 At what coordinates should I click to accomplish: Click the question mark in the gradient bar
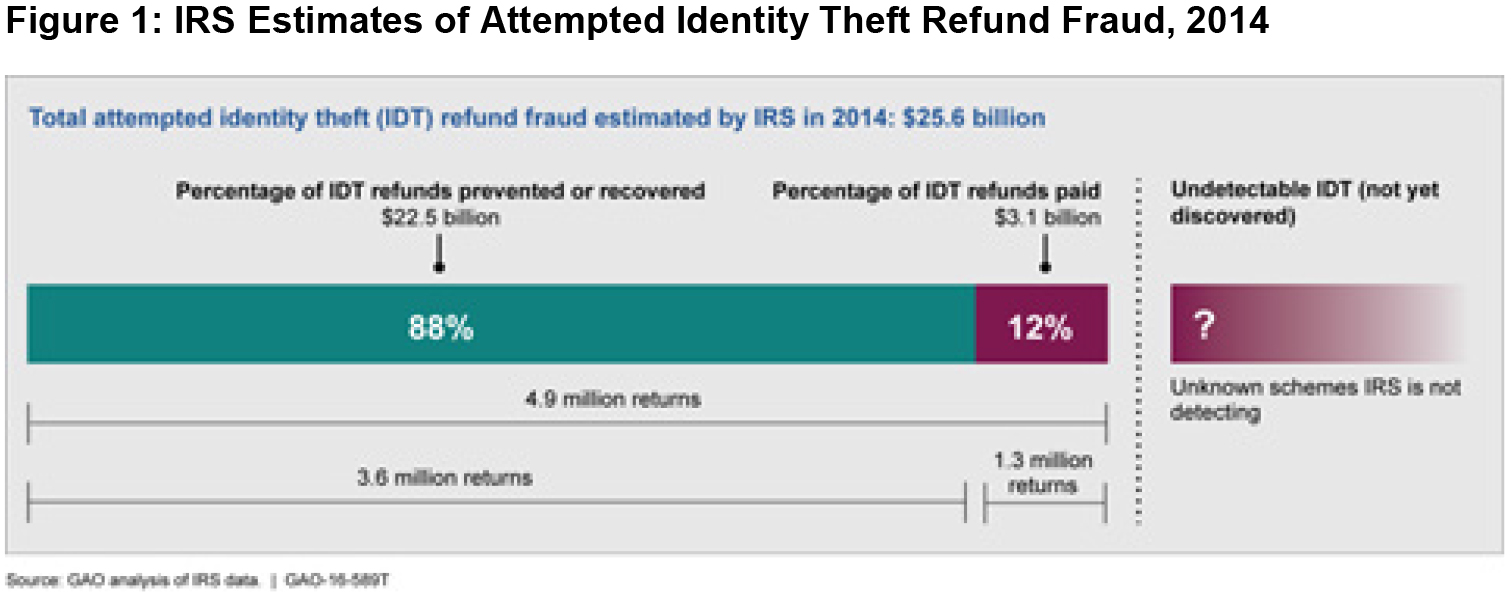(x=1204, y=325)
